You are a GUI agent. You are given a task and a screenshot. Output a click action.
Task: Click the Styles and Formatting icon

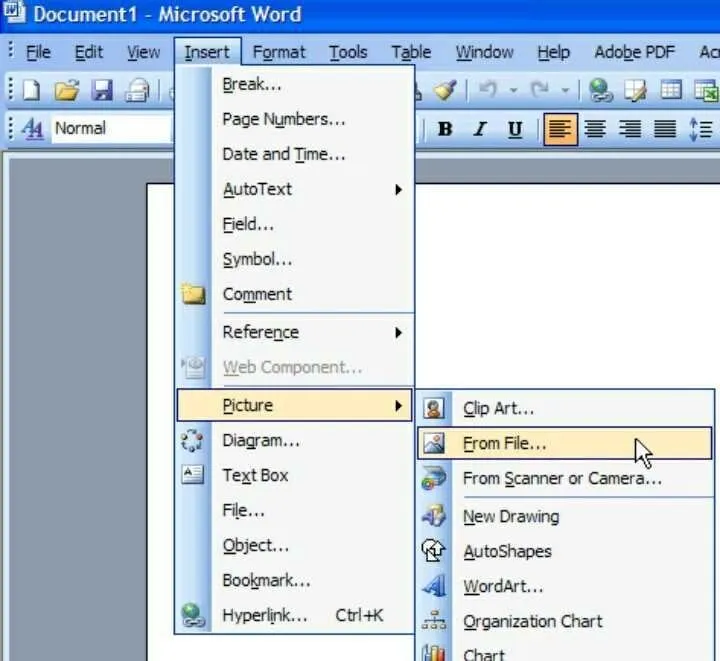coord(32,129)
